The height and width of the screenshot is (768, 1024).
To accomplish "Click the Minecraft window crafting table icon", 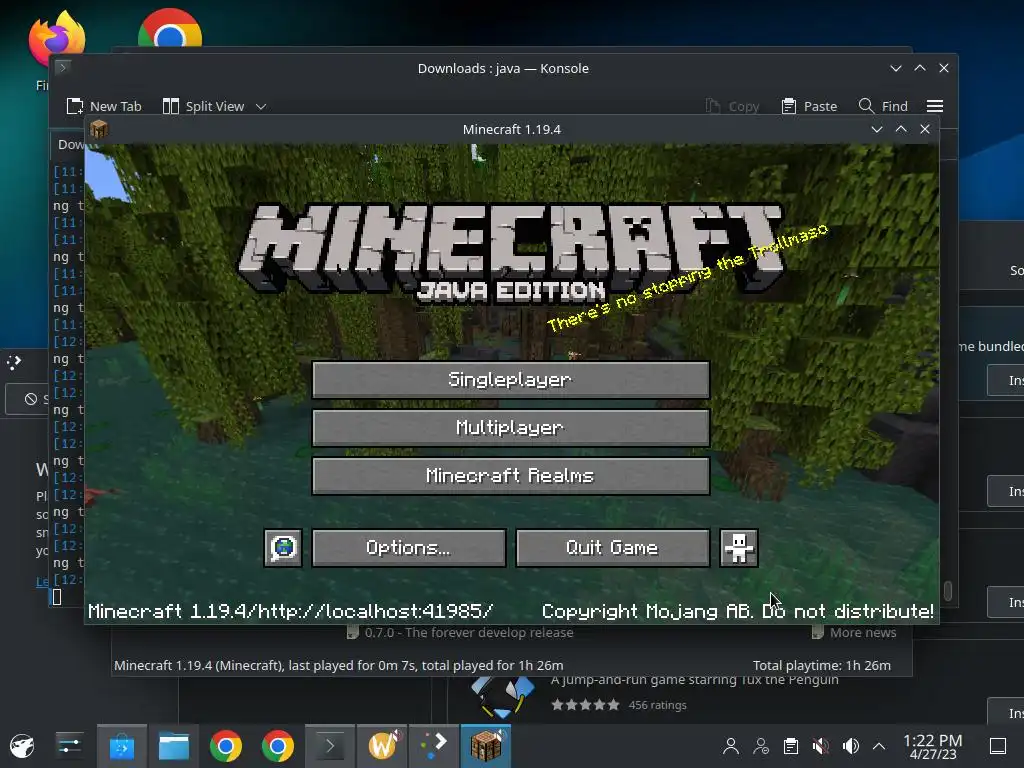I will (99, 129).
